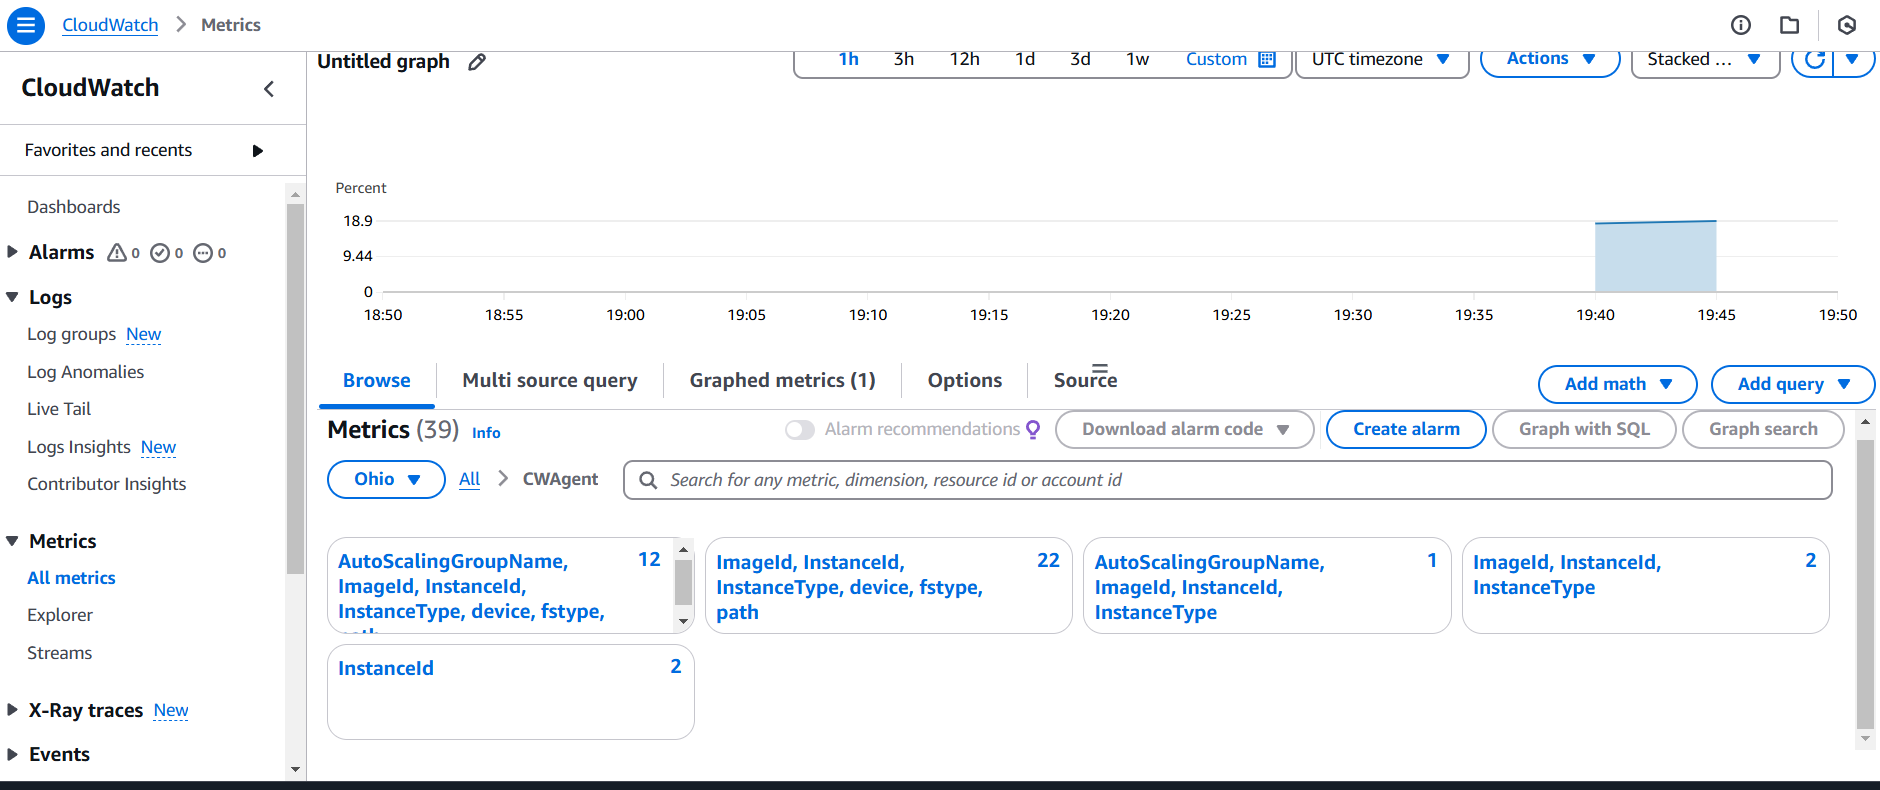1880x790 pixels.
Task: Open the Source tab
Action: 1086,380
